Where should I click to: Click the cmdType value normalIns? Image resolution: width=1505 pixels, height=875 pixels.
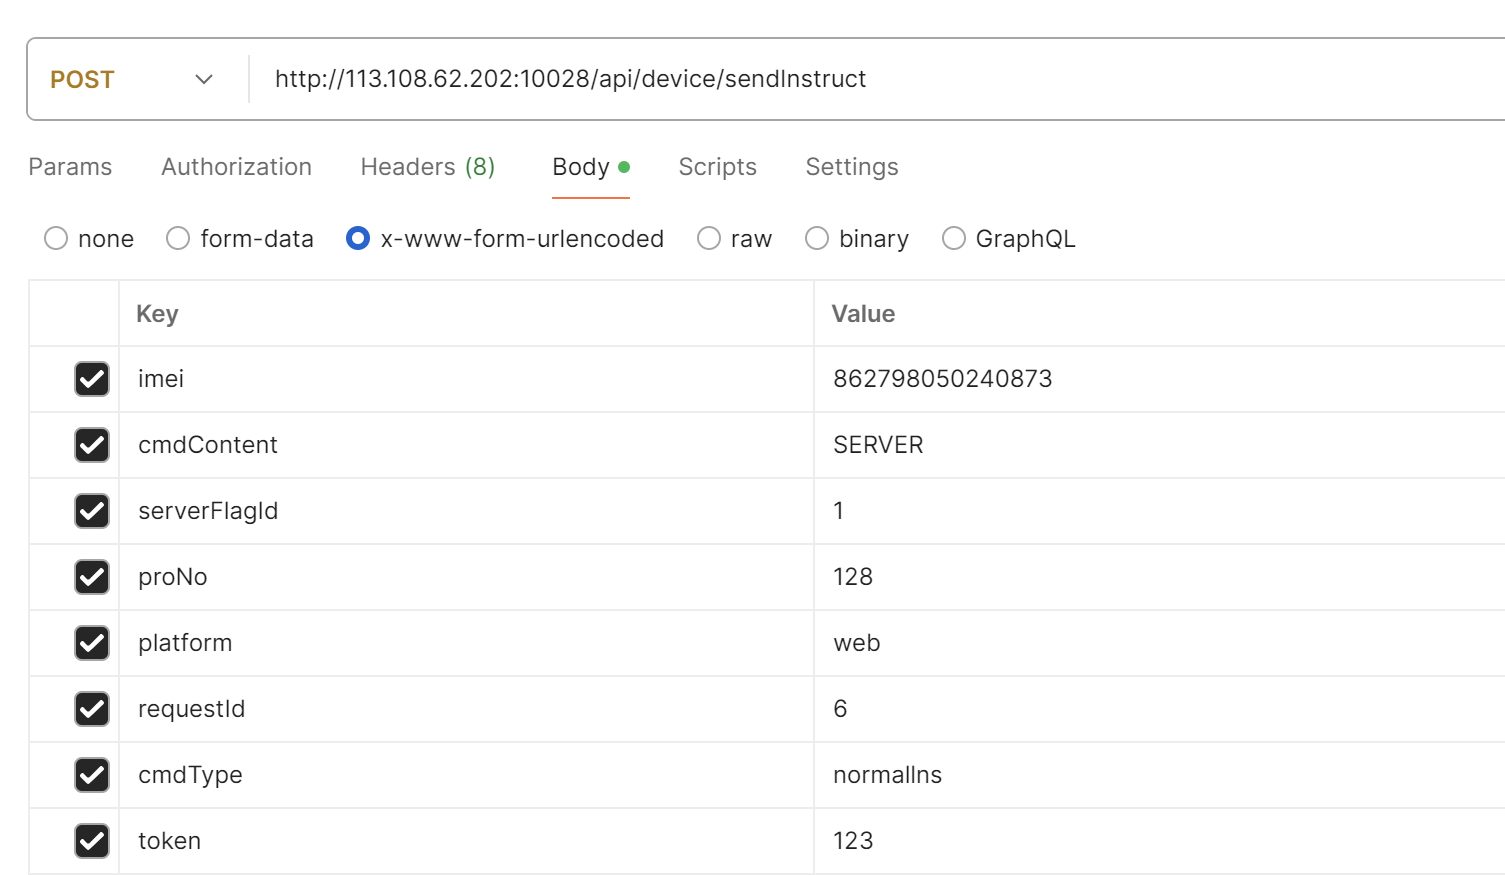coord(887,775)
